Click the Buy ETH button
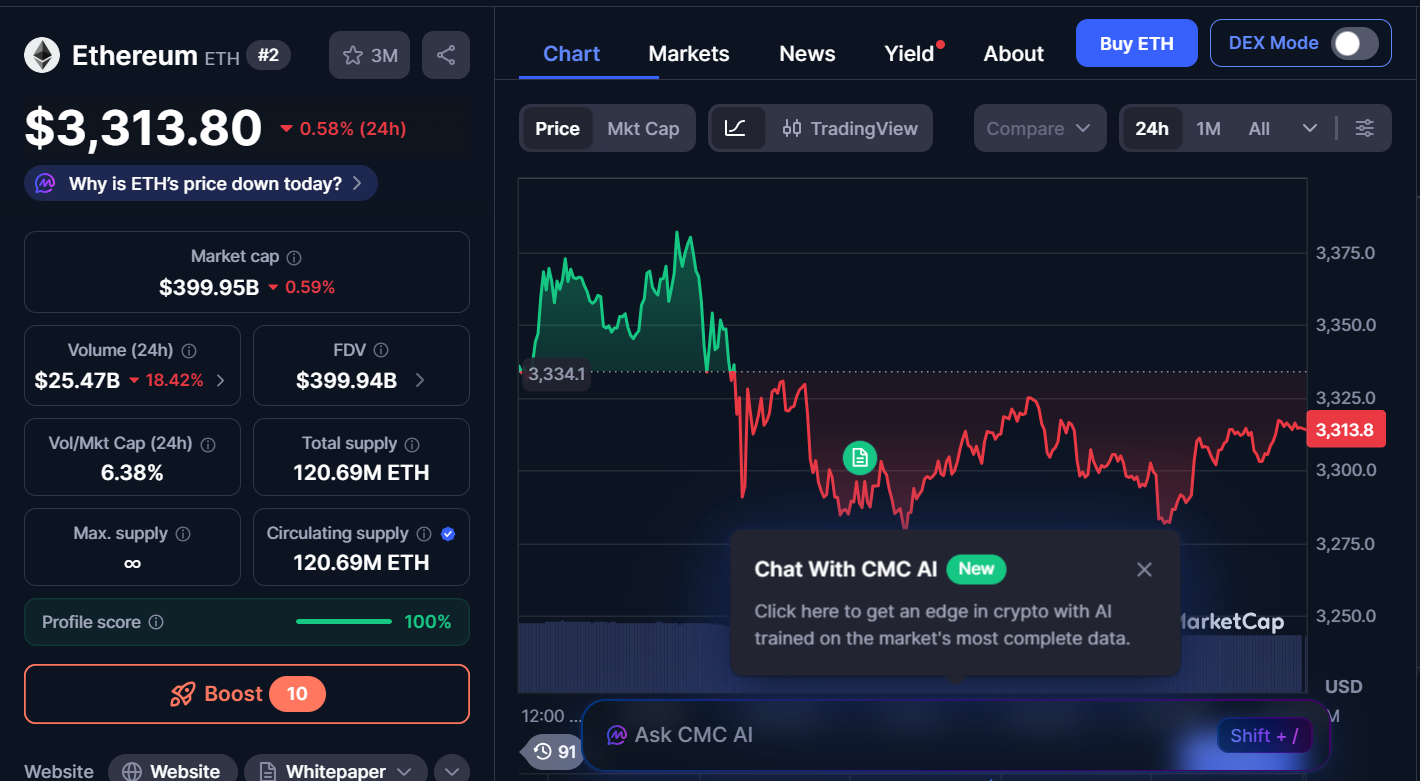Viewport: 1420px width, 781px height. (x=1136, y=43)
